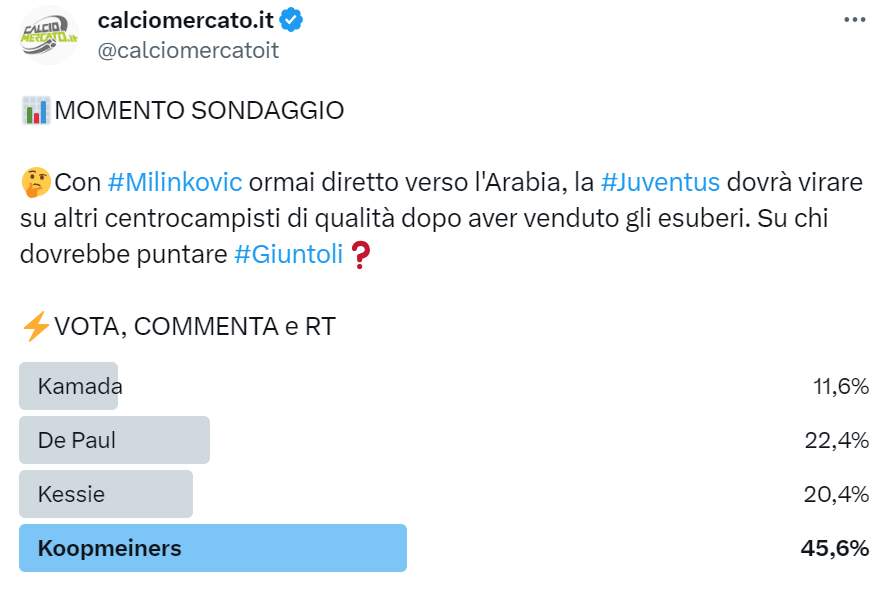This screenshot has width=883, height=589.
Task: Click the VOTA, COMMENTA e RT text
Action: point(194,326)
